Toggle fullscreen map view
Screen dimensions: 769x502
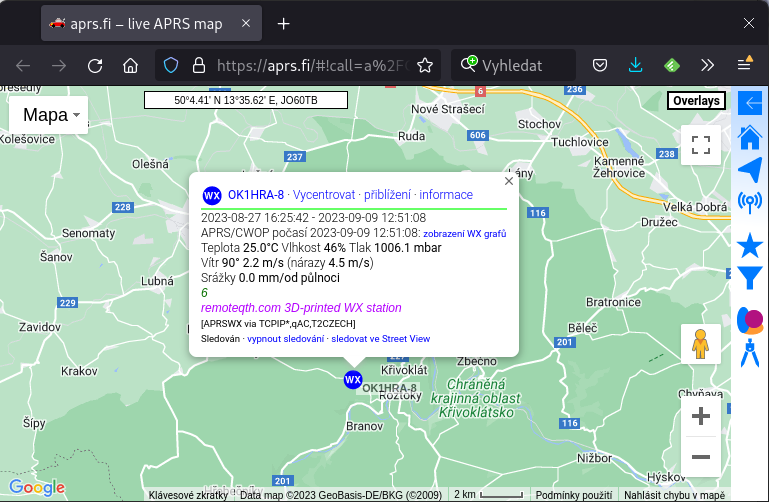click(701, 145)
